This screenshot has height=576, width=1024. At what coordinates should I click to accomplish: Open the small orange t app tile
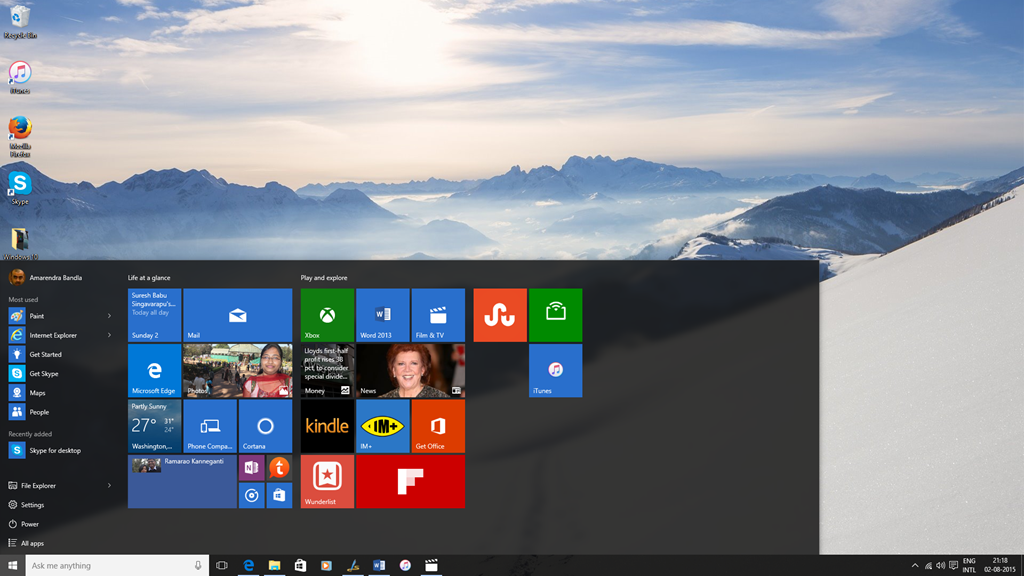coord(280,468)
